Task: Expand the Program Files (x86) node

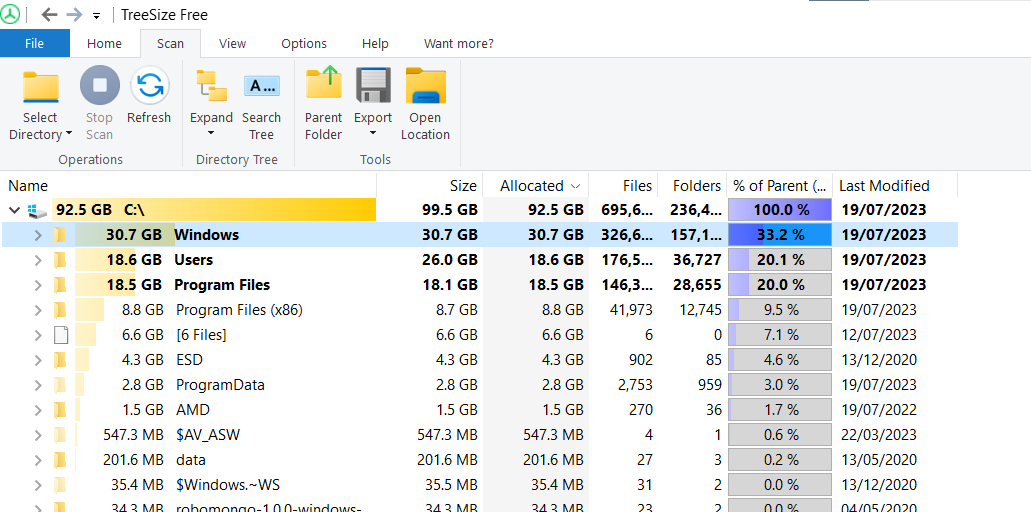Action: click(x=38, y=310)
